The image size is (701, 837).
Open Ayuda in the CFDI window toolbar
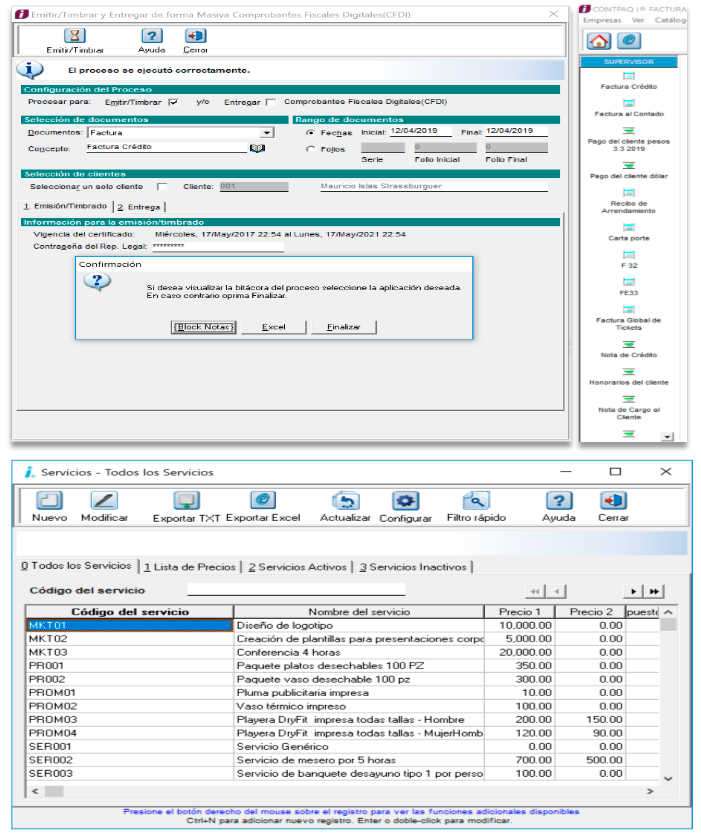point(151,35)
